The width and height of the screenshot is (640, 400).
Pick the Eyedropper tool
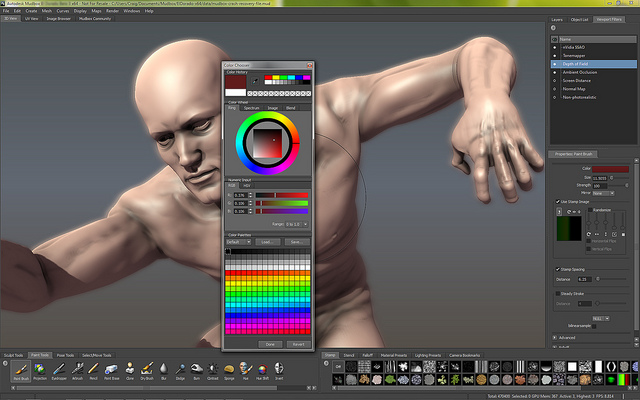click(58, 370)
